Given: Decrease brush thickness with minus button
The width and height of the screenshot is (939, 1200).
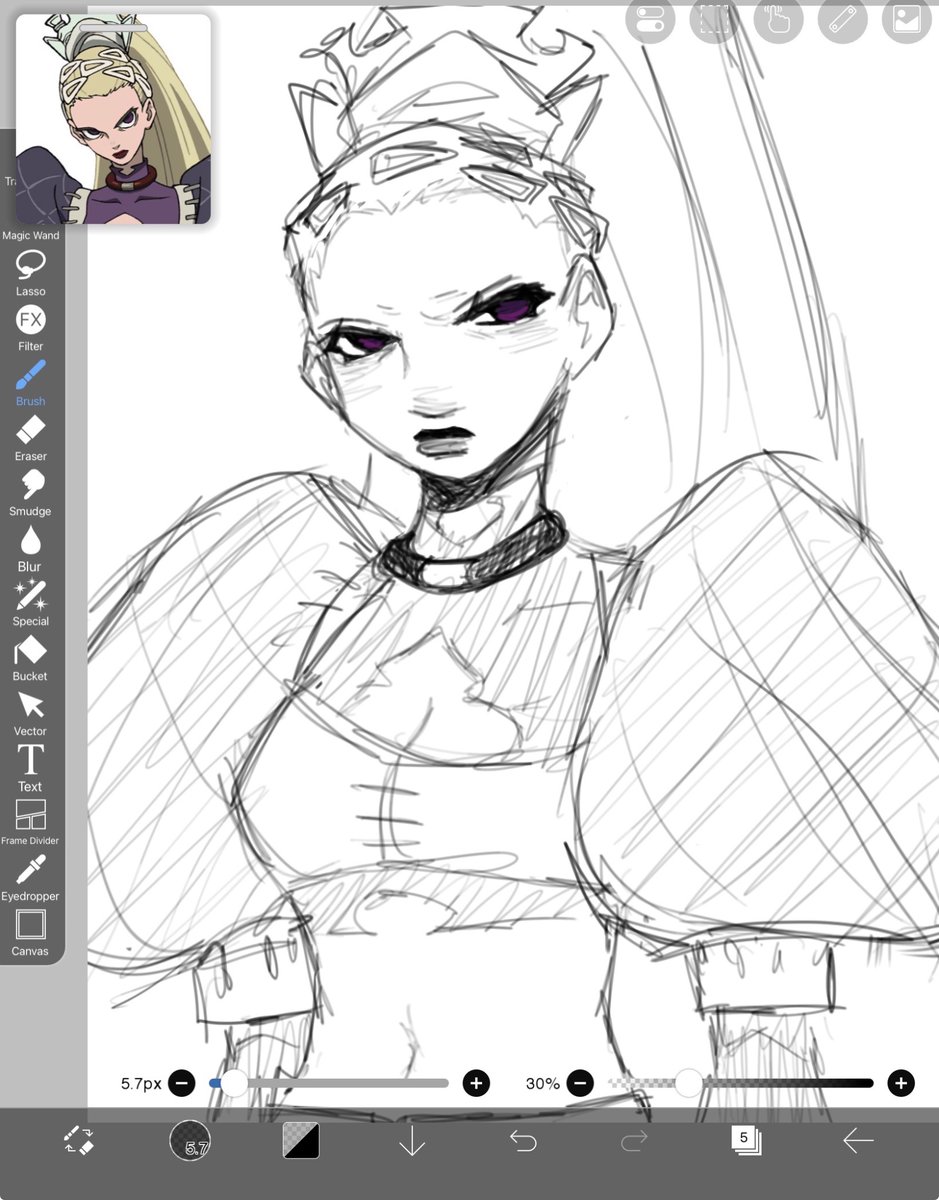Looking at the screenshot, I should [x=182, y=1083].
